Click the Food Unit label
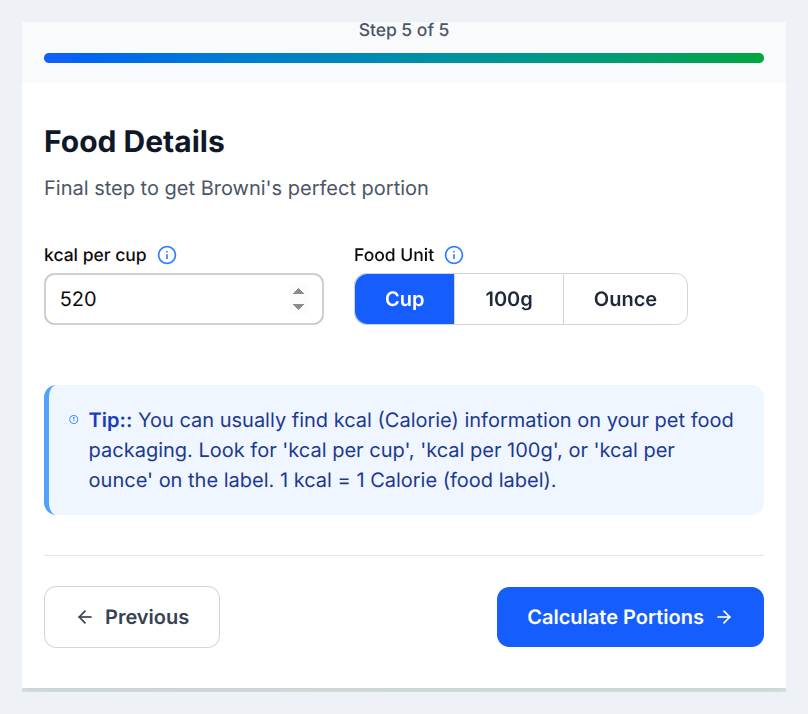Viewport: 808px width, 714px height. click(394, 255)
